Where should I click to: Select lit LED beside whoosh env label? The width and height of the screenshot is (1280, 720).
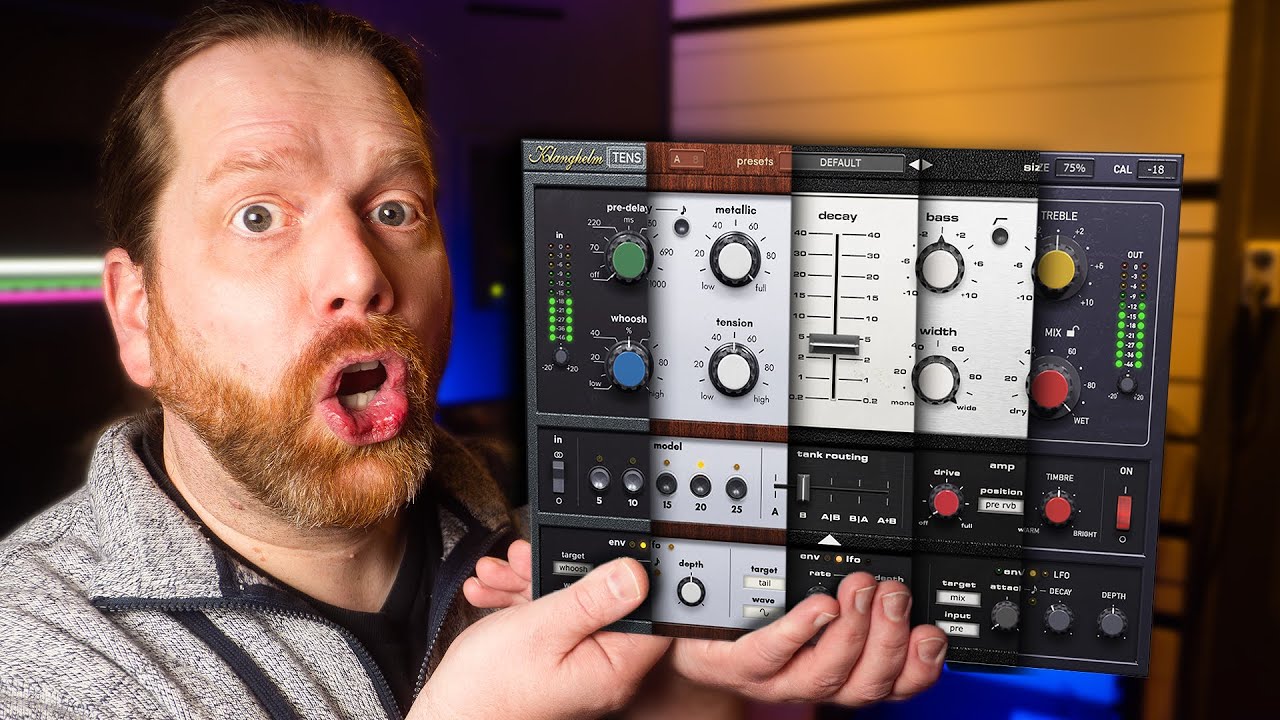coord(643,544)
